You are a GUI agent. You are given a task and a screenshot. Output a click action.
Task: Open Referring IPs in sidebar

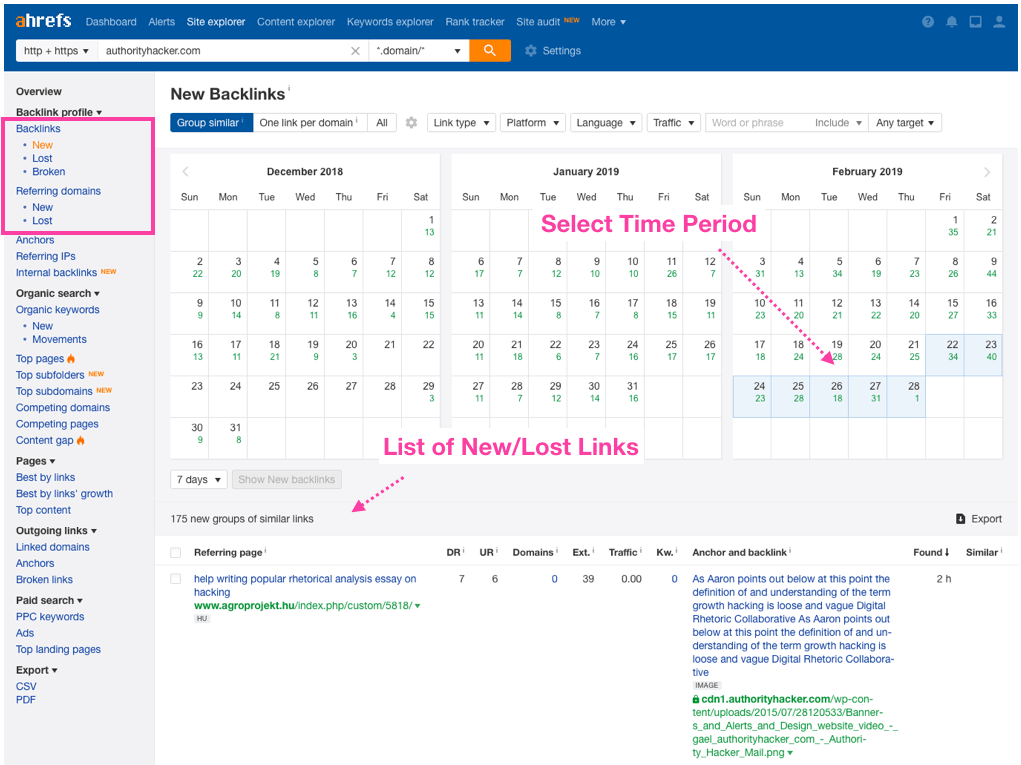click(46, 257)
